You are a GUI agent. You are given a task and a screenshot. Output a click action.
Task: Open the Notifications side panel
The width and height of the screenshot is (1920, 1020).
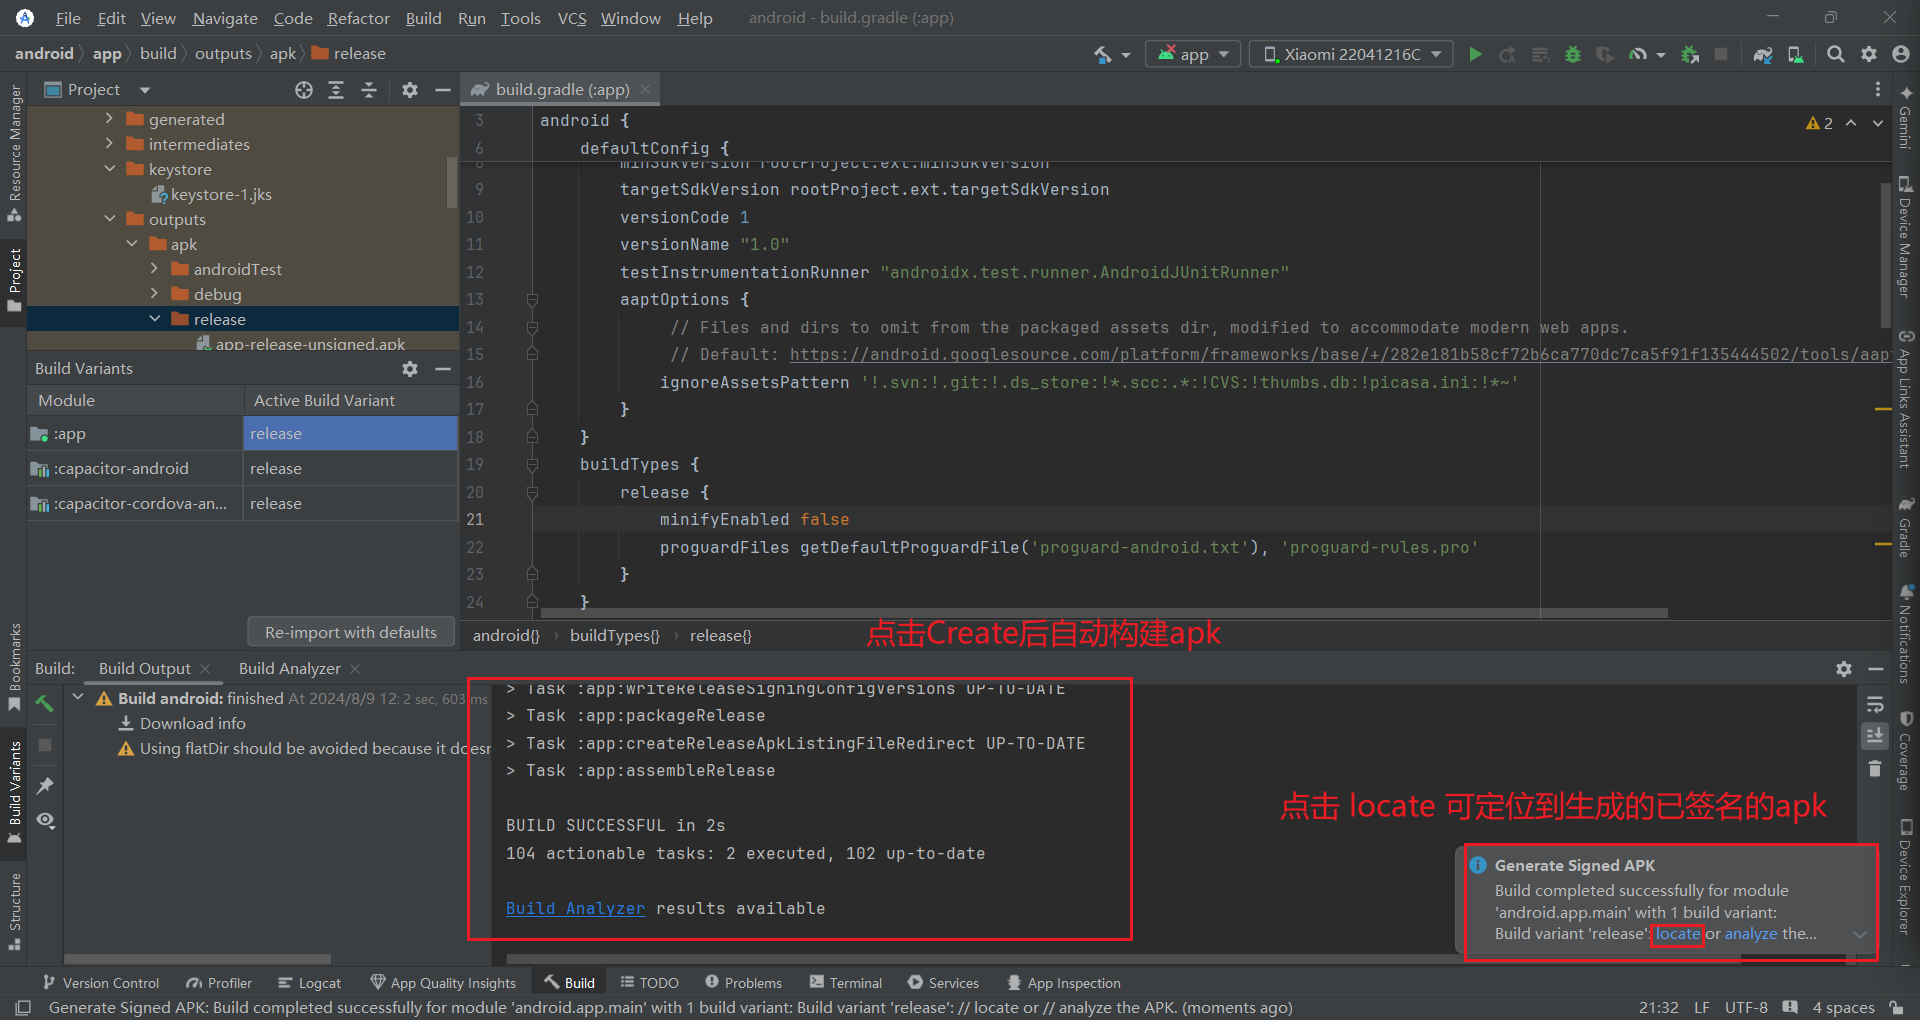point(1905,636)
